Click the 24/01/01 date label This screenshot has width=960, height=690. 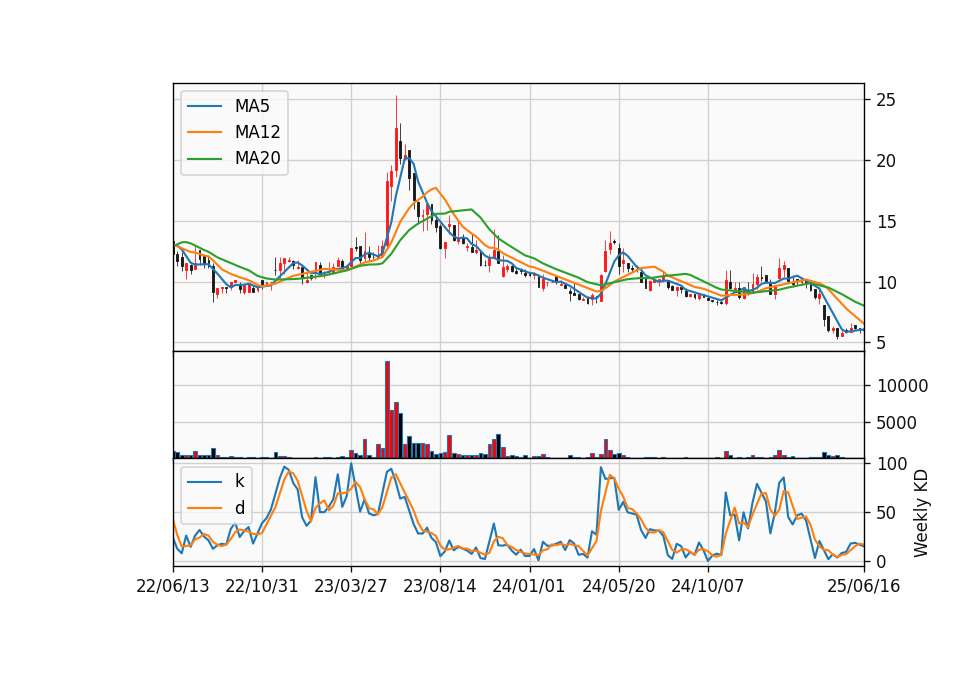(529, 587)
